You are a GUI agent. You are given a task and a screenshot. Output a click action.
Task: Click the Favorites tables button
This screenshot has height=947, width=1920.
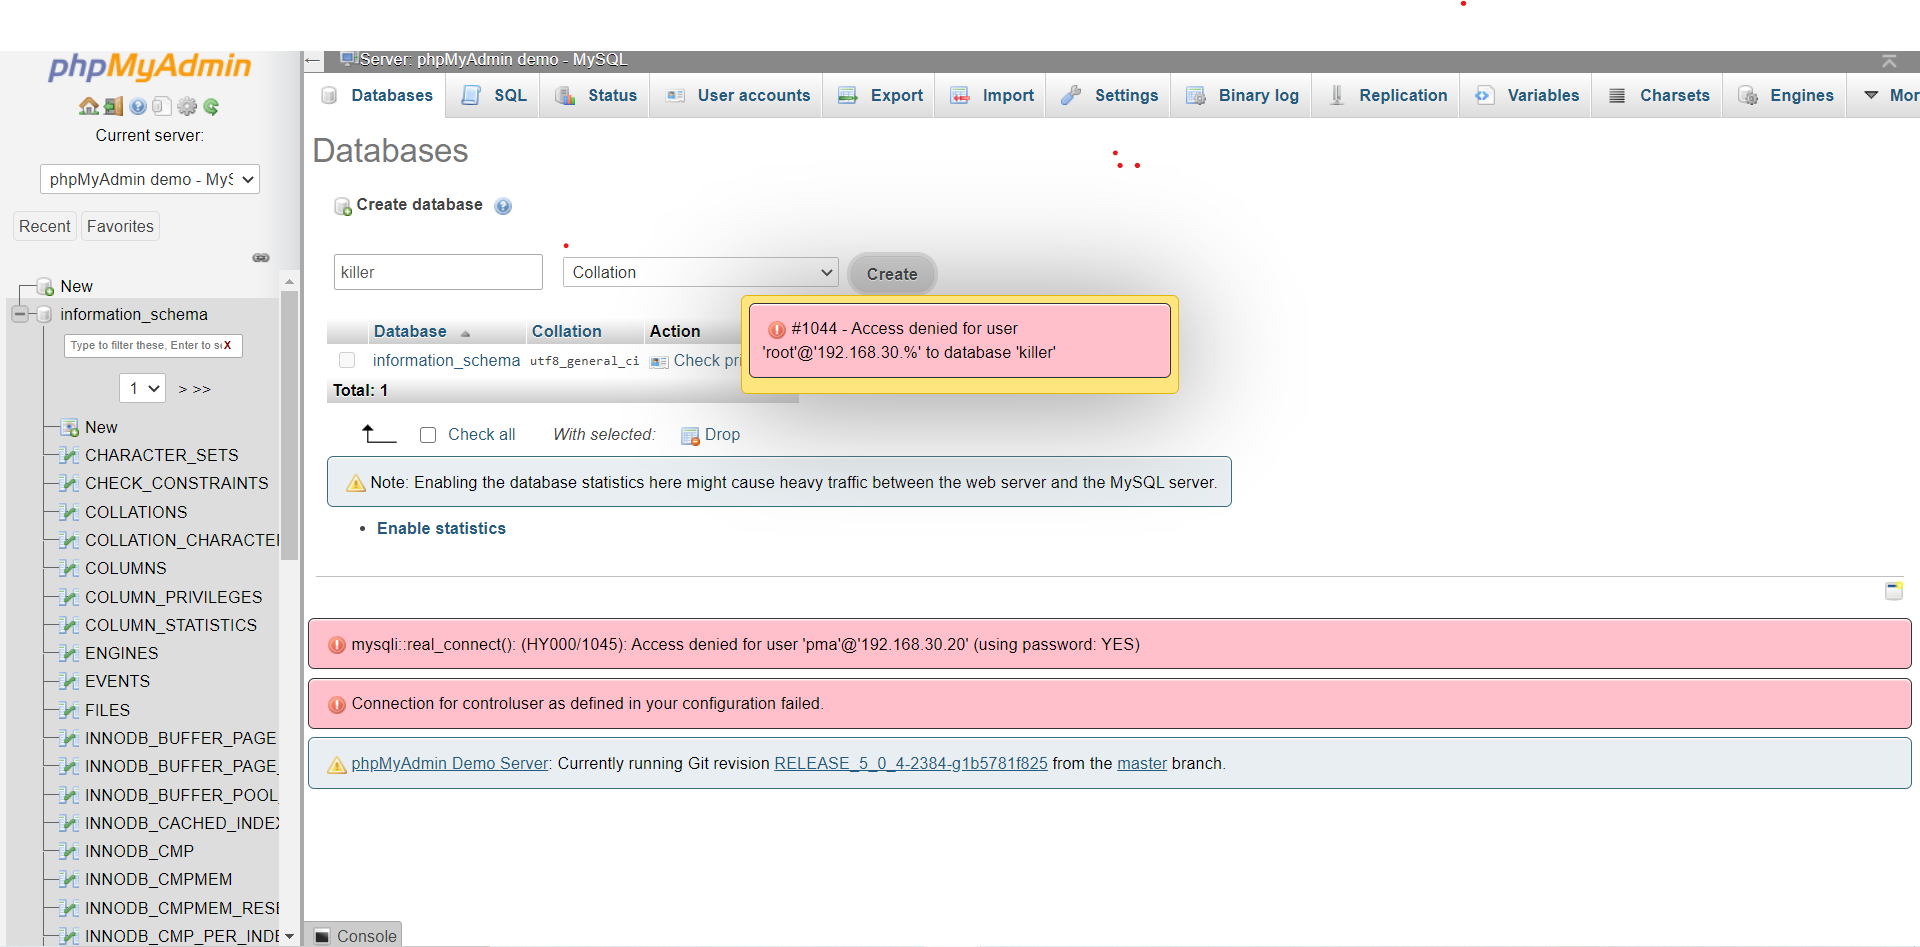(x=120, y=227)
